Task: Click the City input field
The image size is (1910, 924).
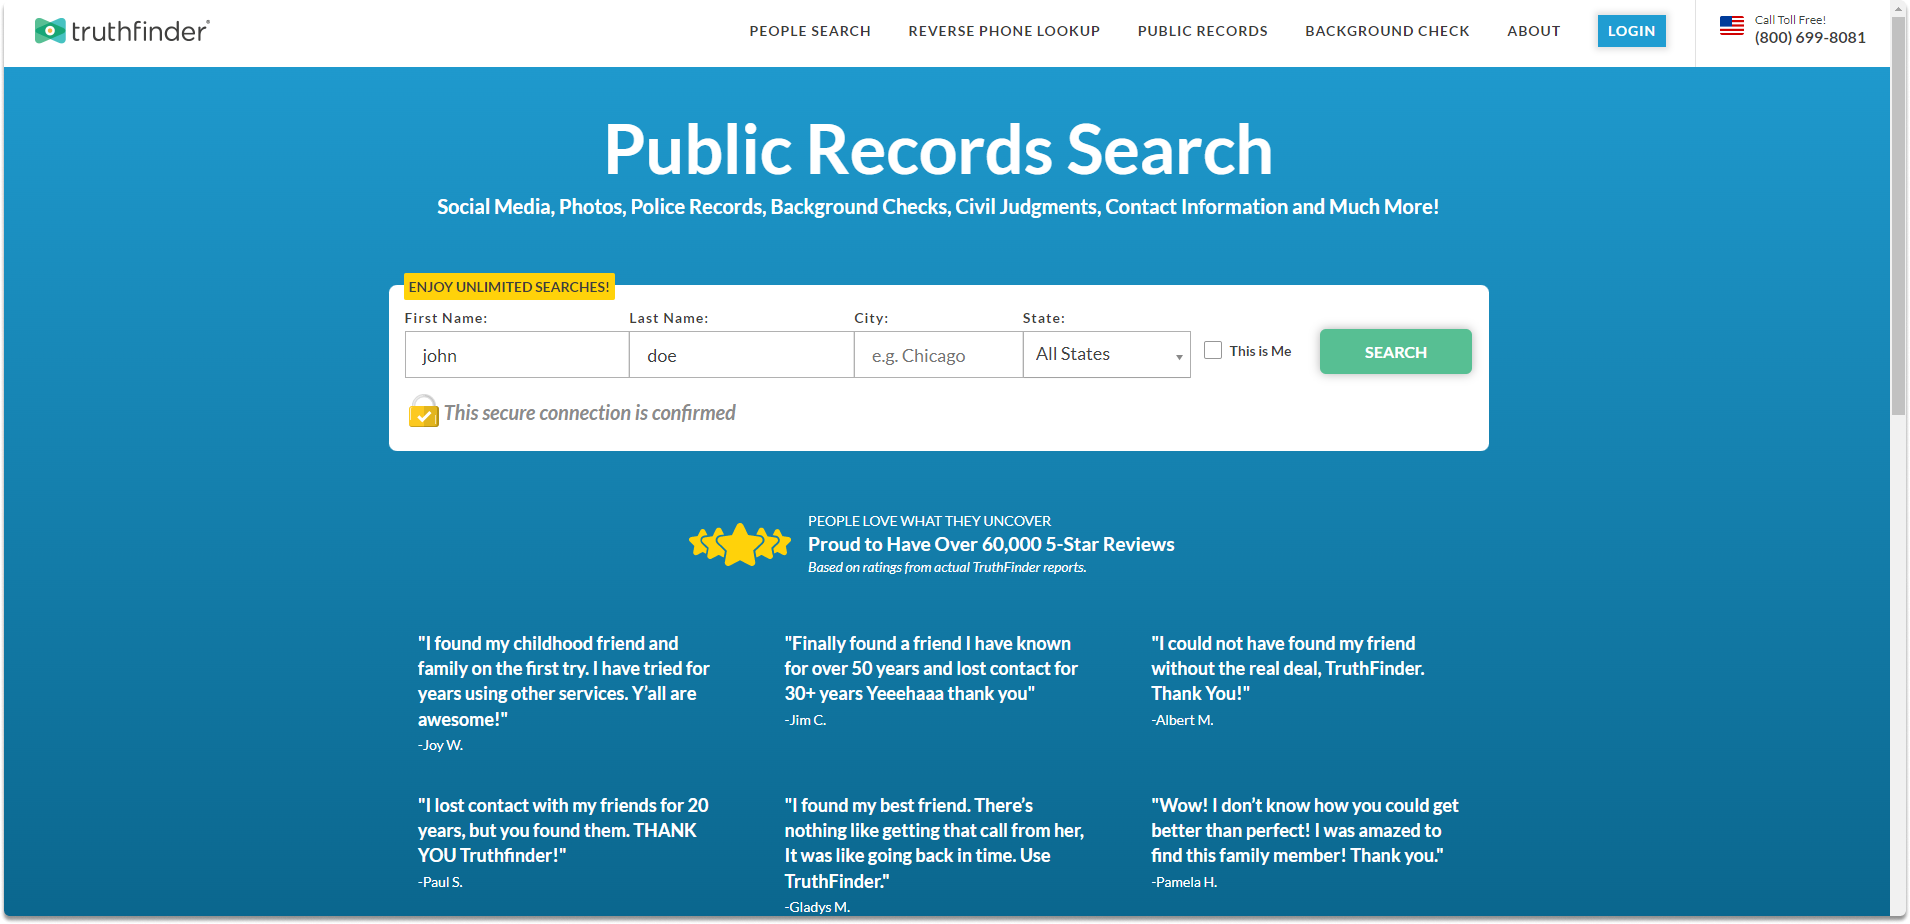Action: (x=939, y=355)
